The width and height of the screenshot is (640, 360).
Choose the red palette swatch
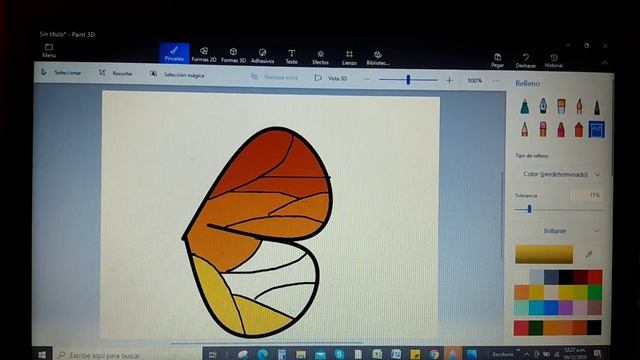(x=595, y=277)
